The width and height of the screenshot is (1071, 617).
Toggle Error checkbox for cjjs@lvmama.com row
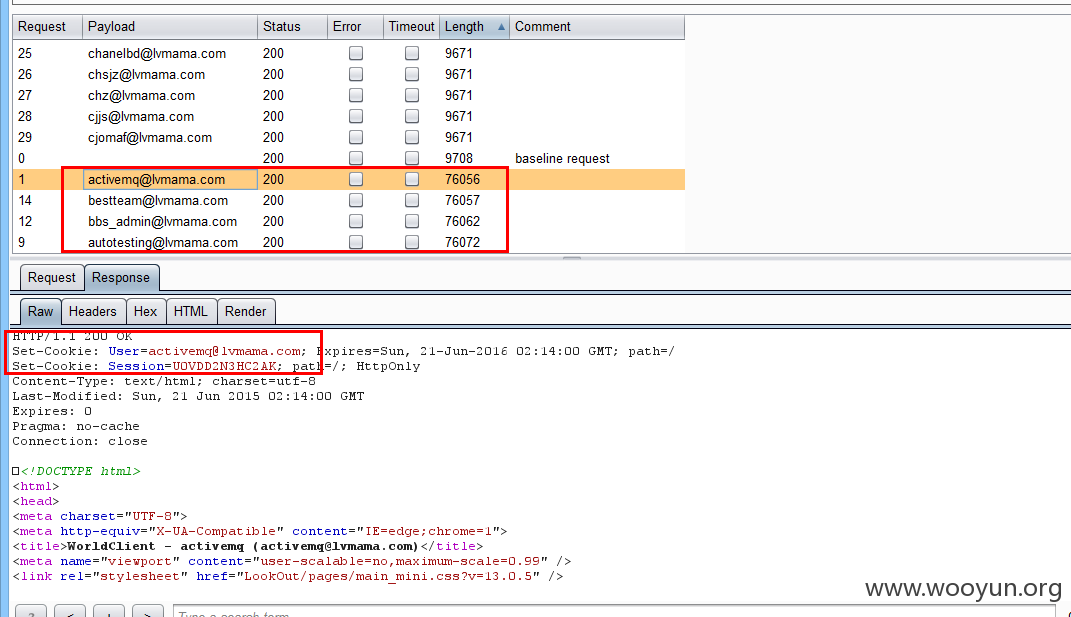click(356, 116)
